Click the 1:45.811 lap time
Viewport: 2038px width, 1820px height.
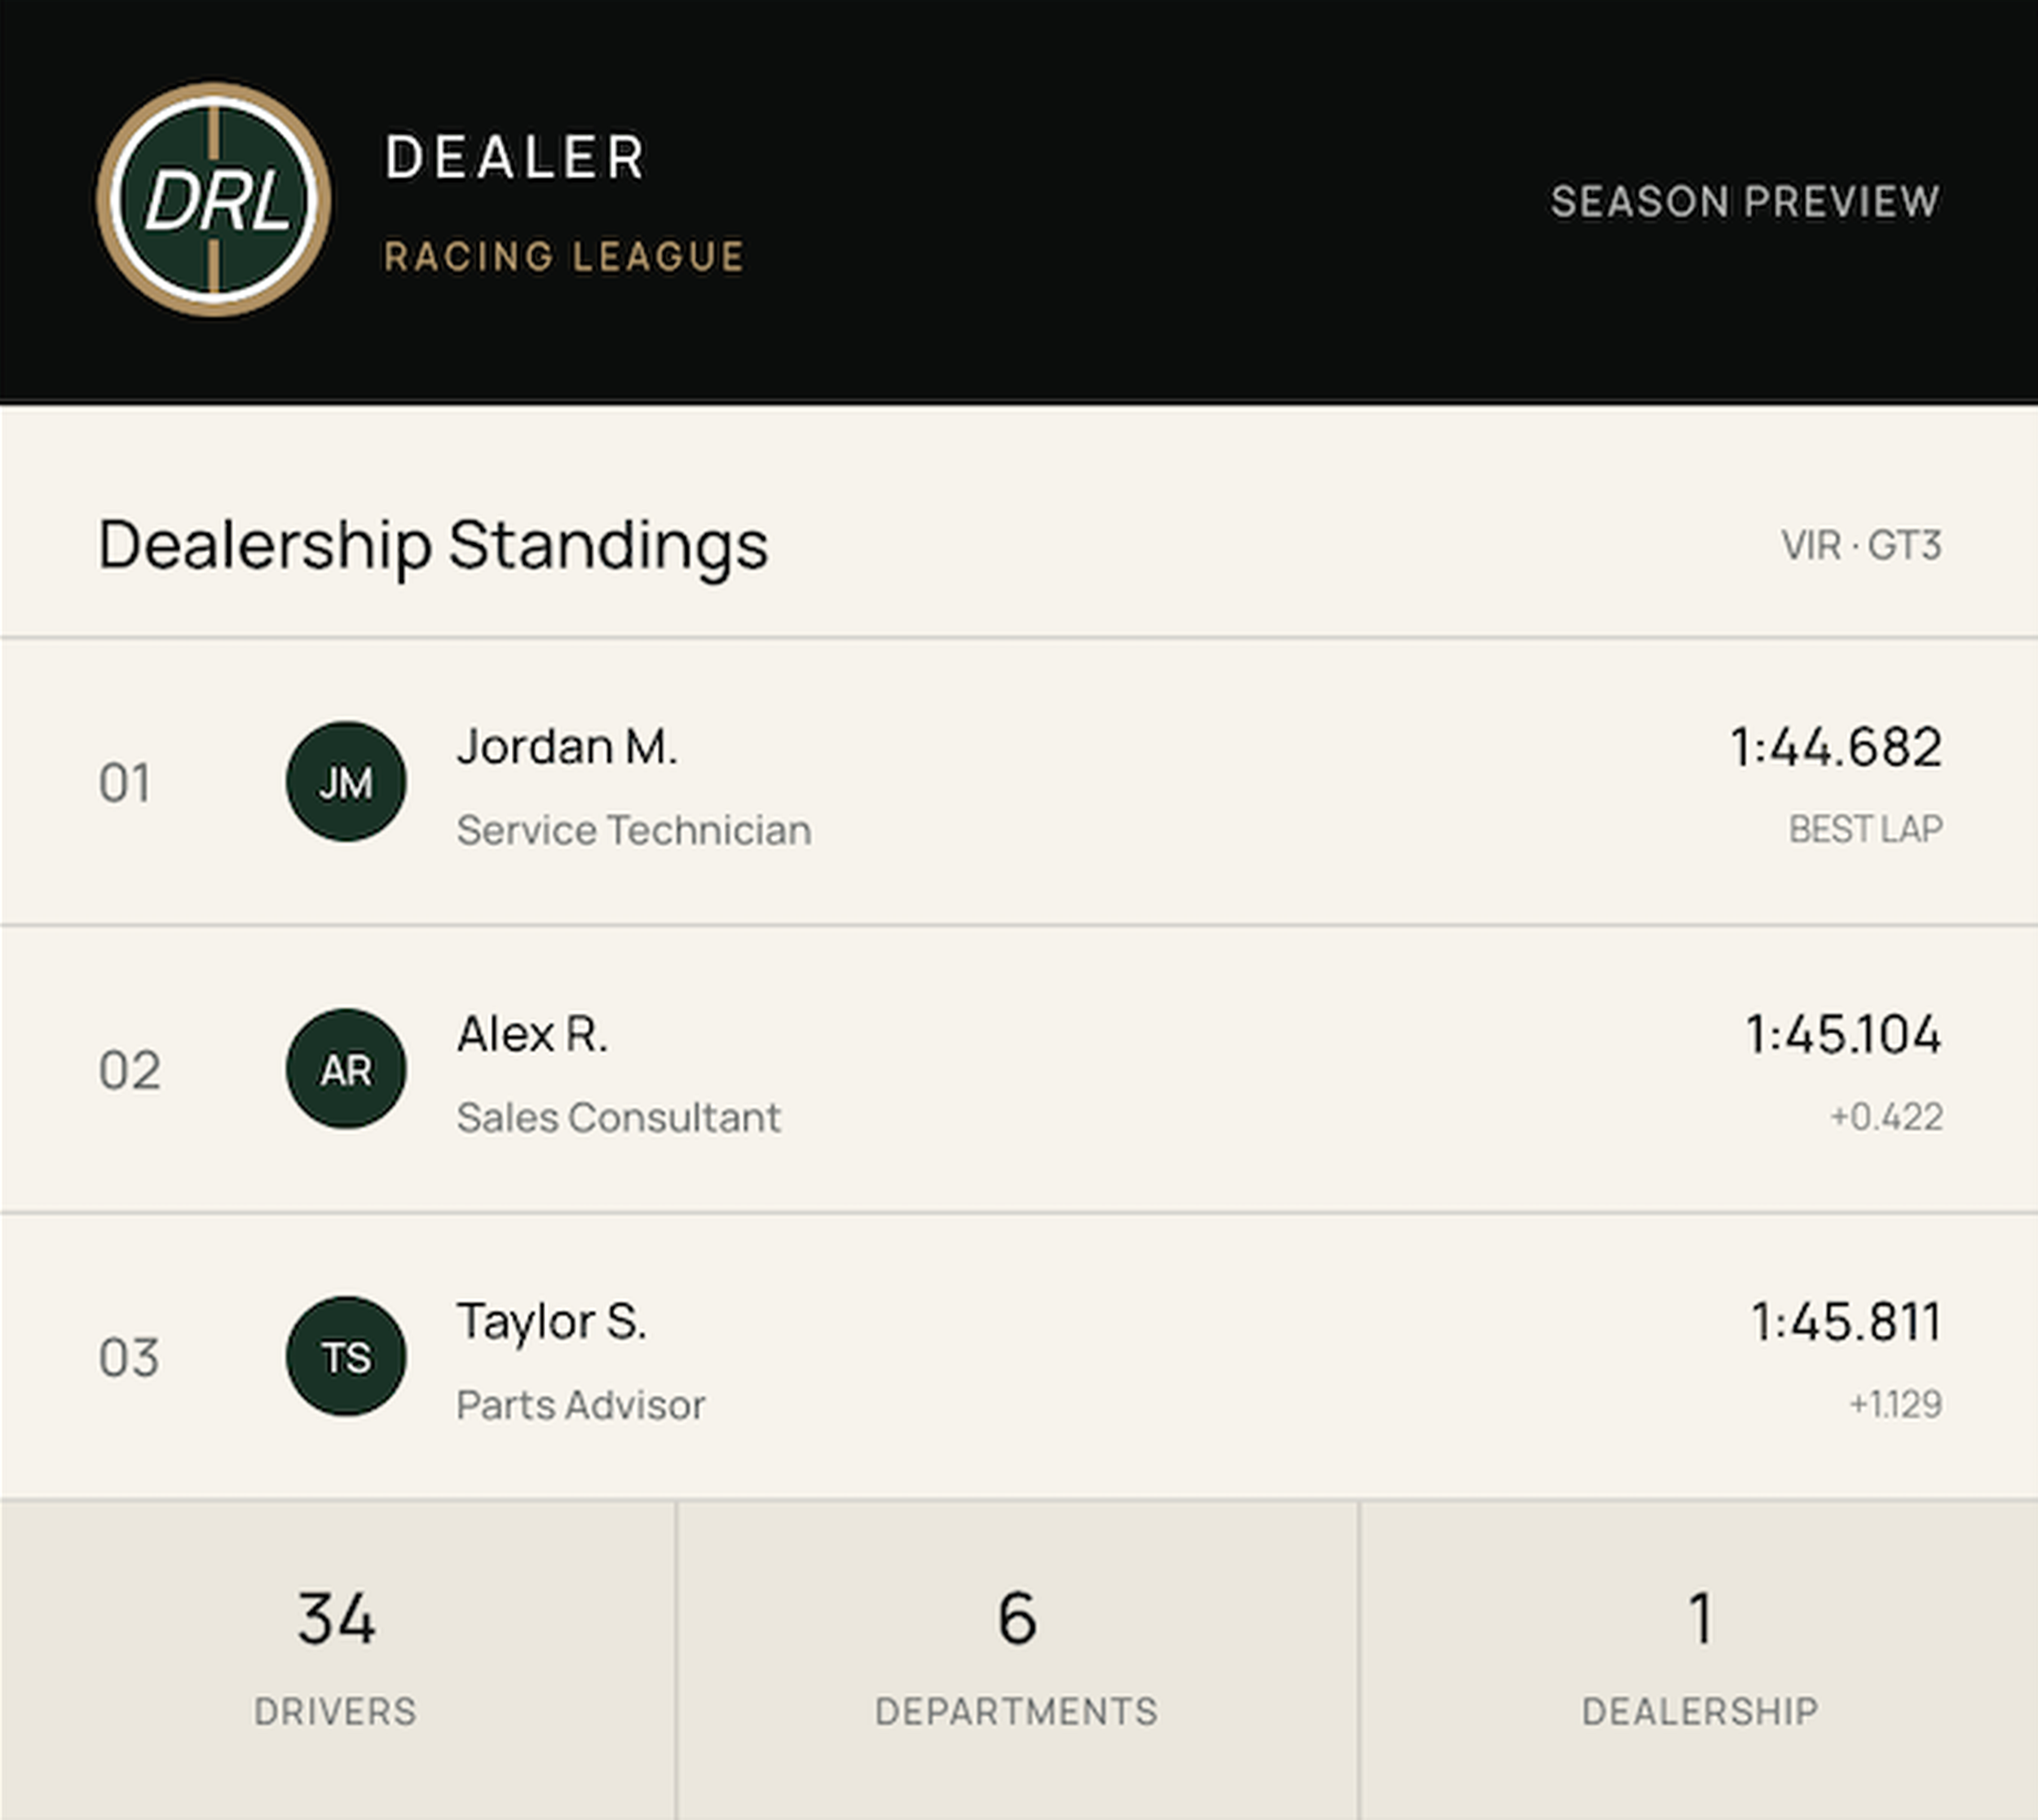(1846, 1322)
